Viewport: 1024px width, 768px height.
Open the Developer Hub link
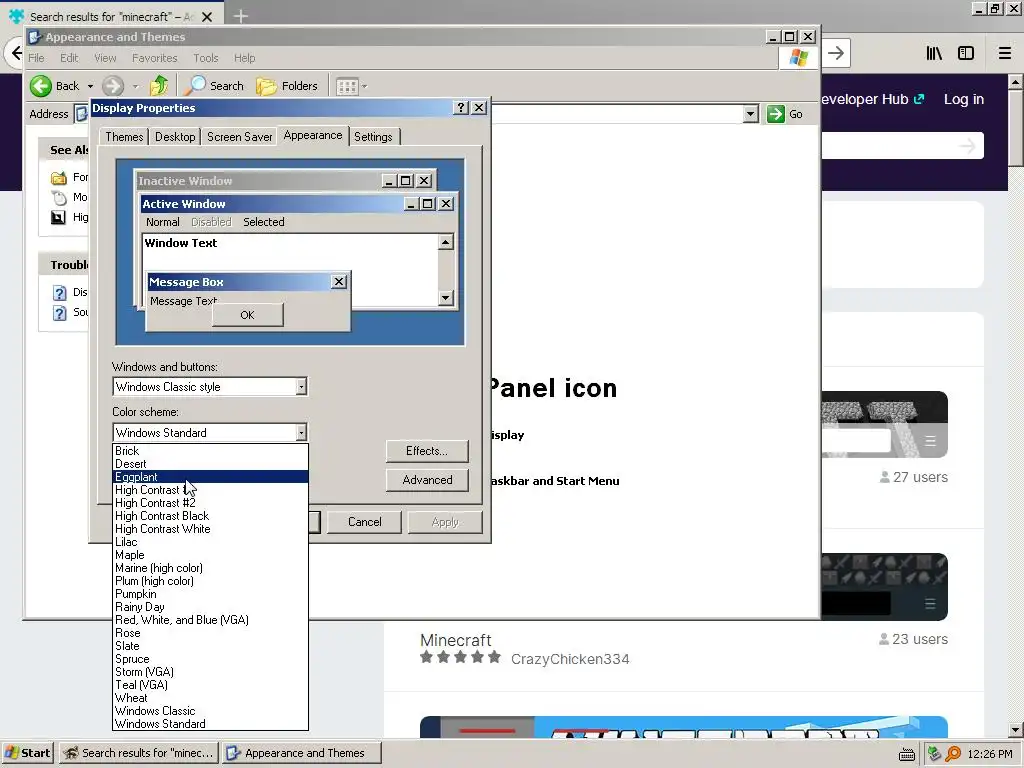(x=872, y=99)
